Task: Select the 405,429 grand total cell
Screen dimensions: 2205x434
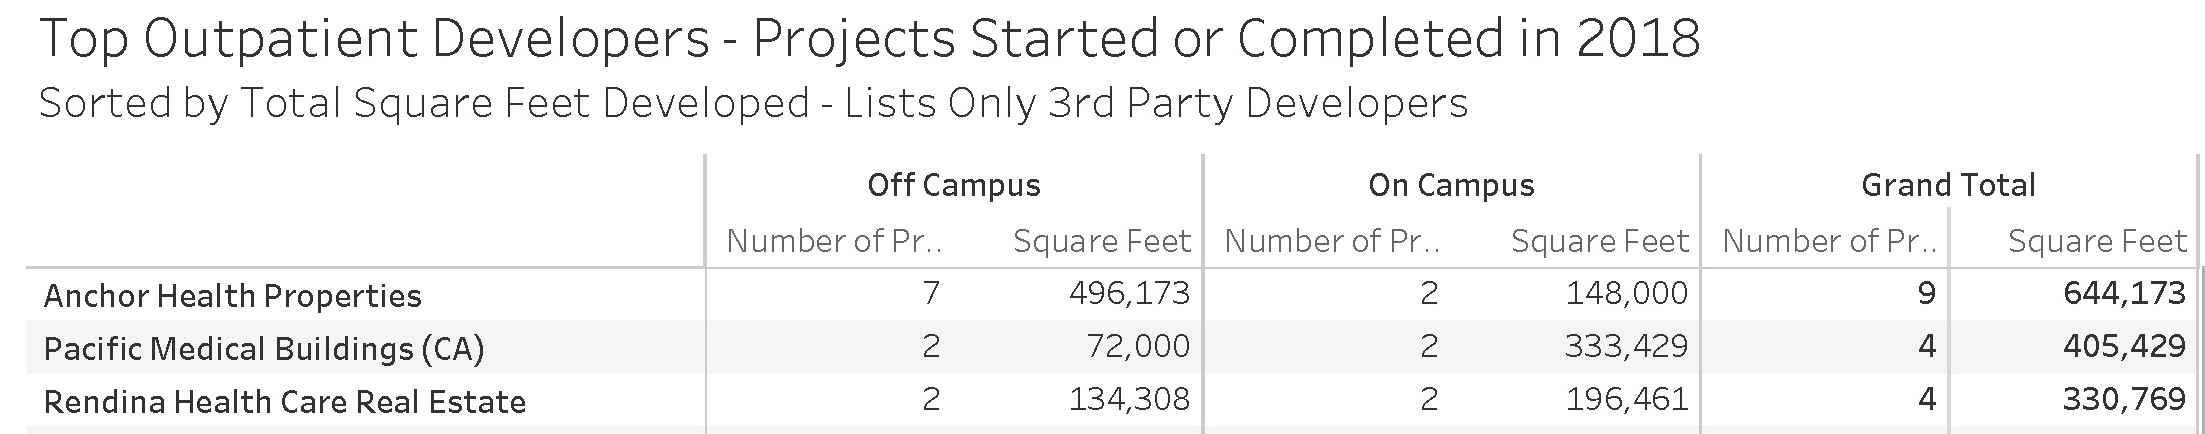Action: pyautogui.click(x=2124, y=346)
